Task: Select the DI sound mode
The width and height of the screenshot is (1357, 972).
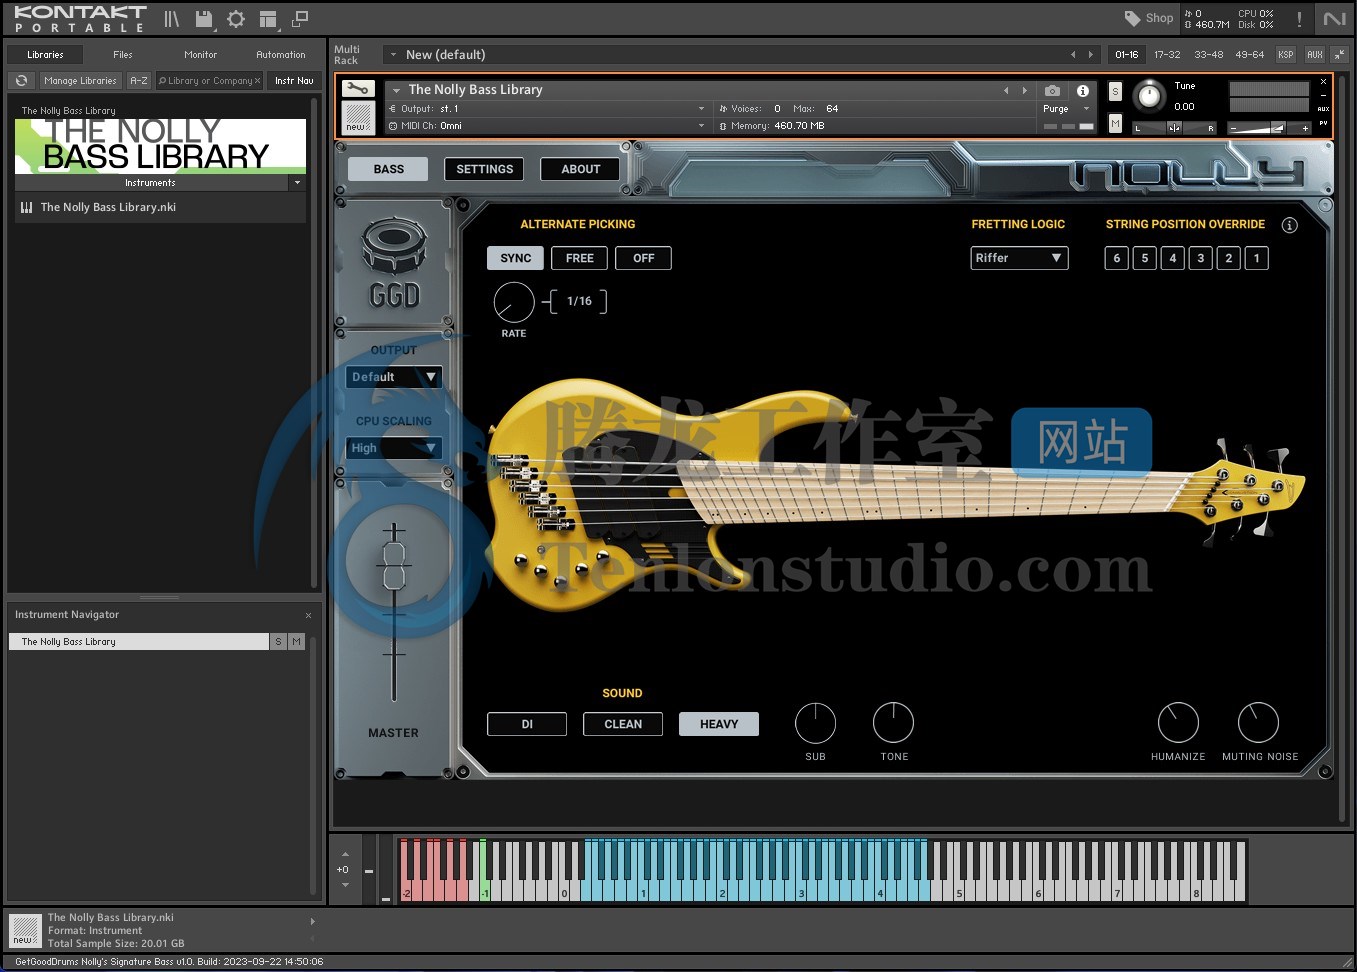Action: coord(527,724)
